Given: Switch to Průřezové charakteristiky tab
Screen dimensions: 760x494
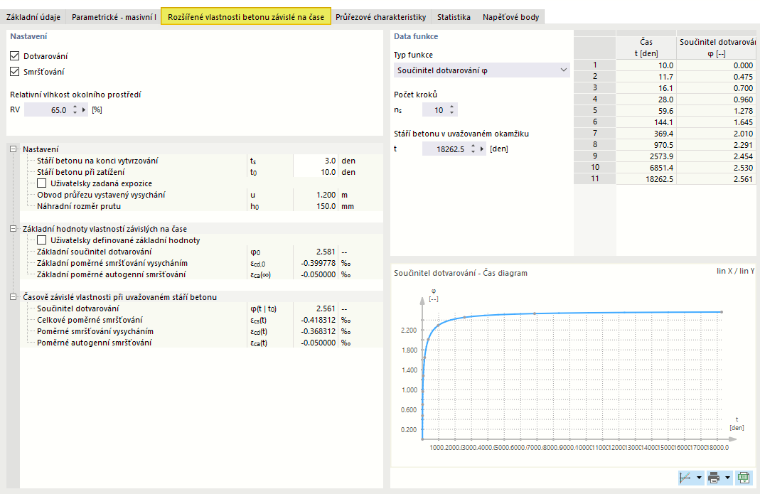Looking at the screenshot, I should tap(380, 17).
